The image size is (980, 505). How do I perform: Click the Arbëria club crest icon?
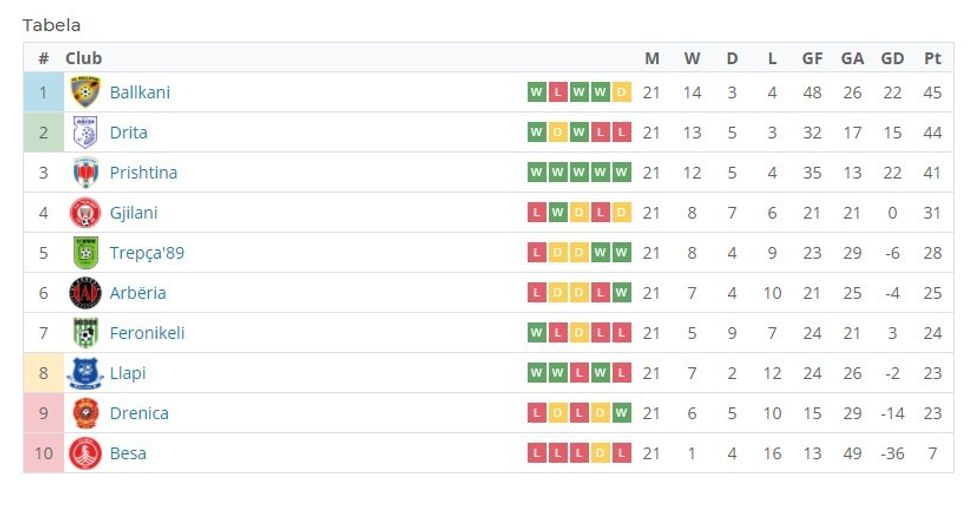[x=85, y=292]
